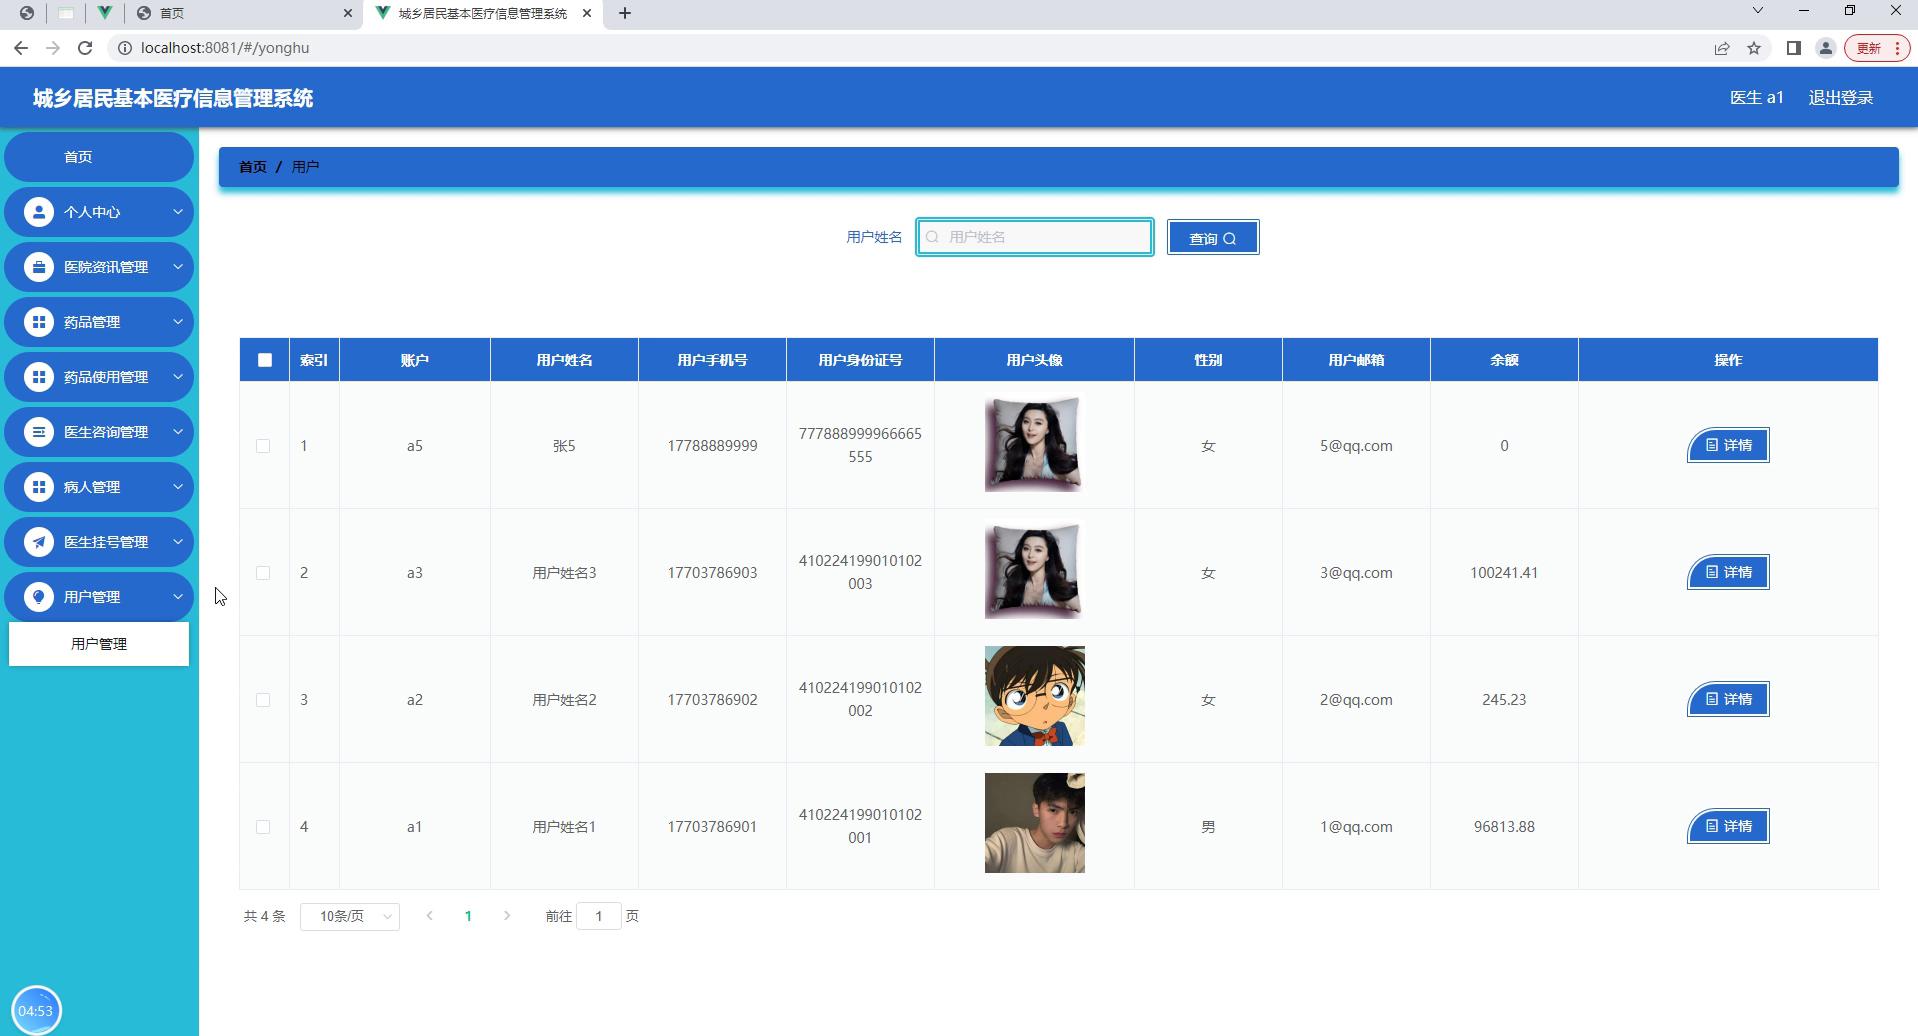Click the 04:53 timer badge
Image resolution: width=1918 pixels, height=1036 pixels.
pos(36,1010)
